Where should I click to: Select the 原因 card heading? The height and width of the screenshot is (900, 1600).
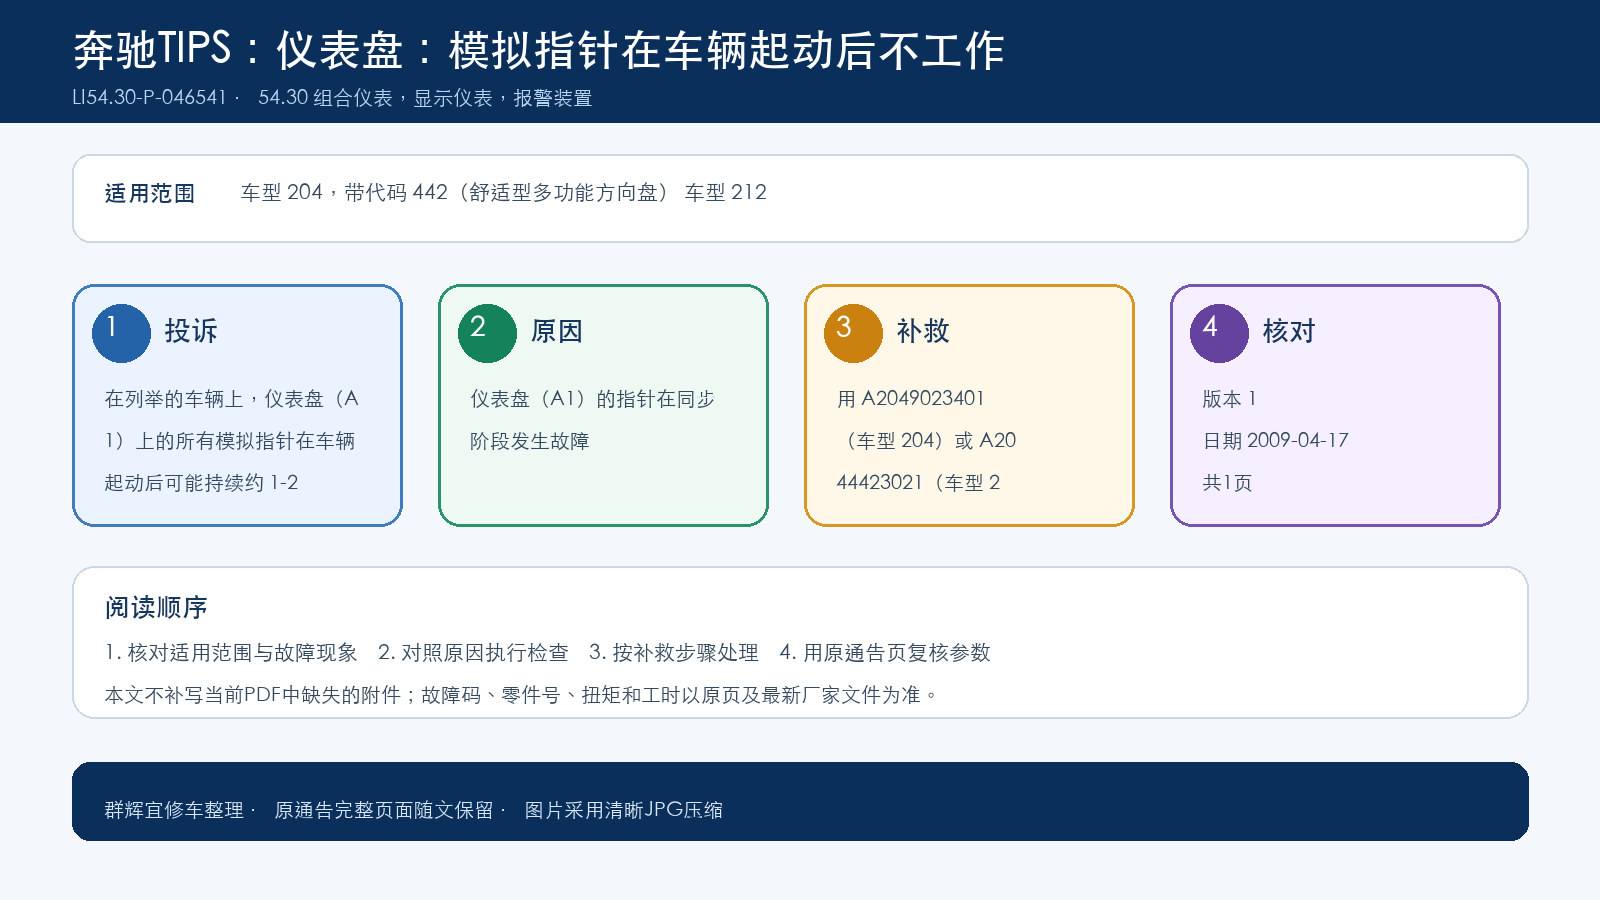point(557,331)
